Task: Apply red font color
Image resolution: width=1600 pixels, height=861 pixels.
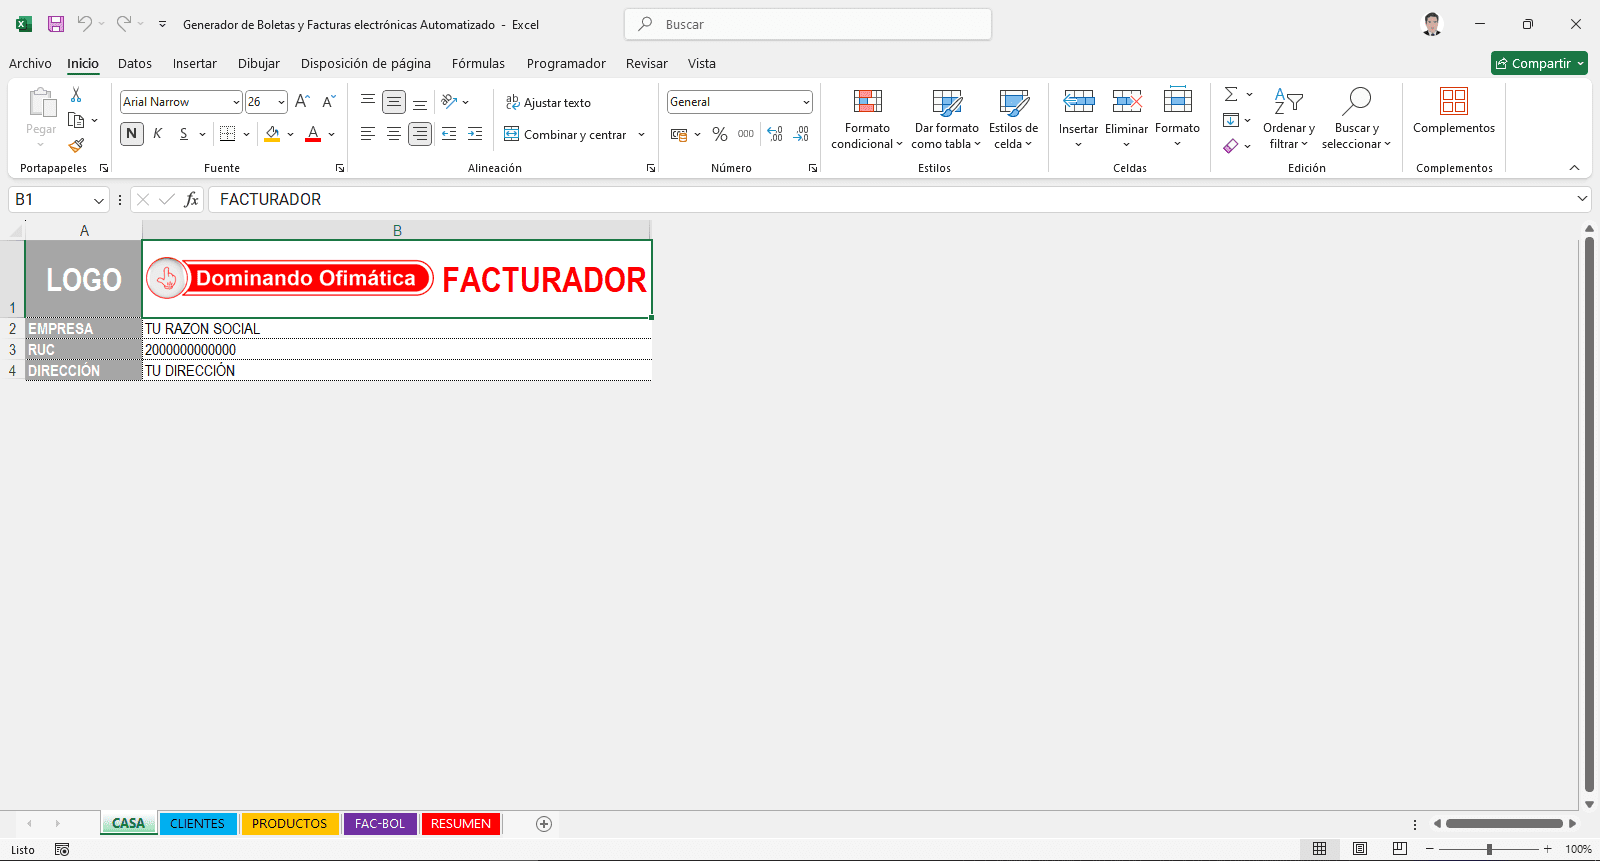Action: pos(313,134)
